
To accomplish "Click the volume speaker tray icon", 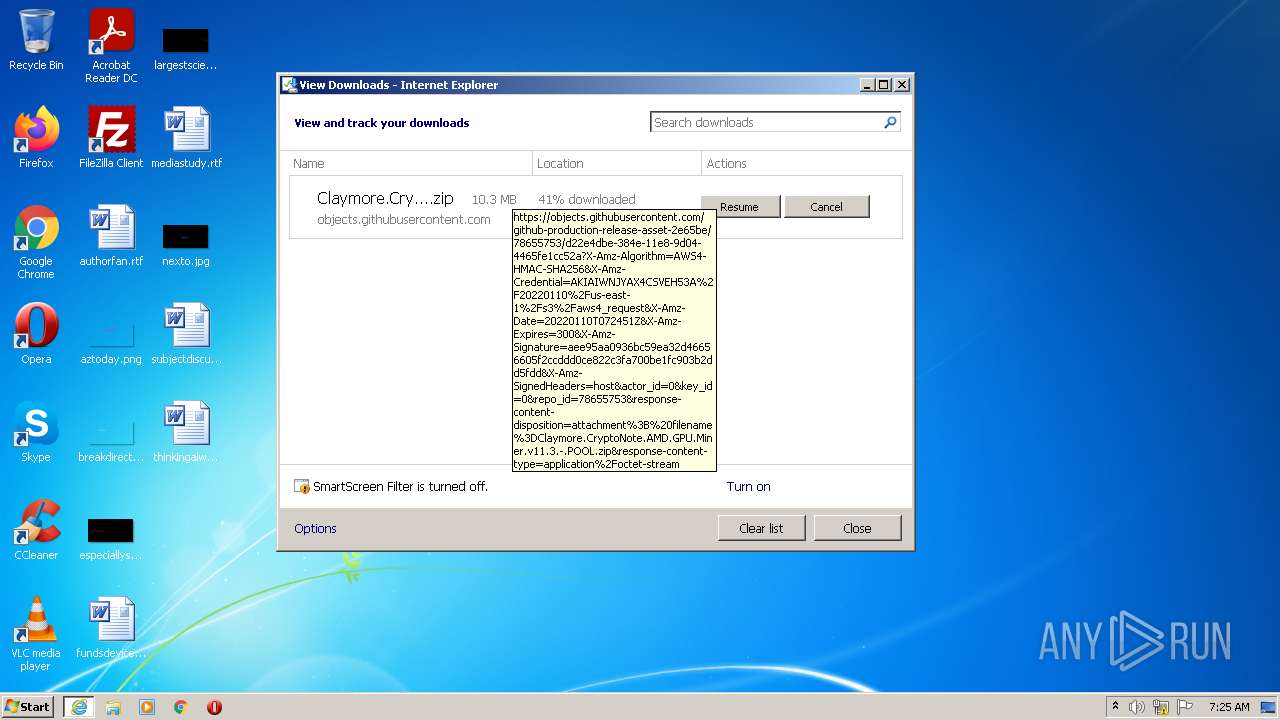I will pyautogui.click(x=1137, y=707).
